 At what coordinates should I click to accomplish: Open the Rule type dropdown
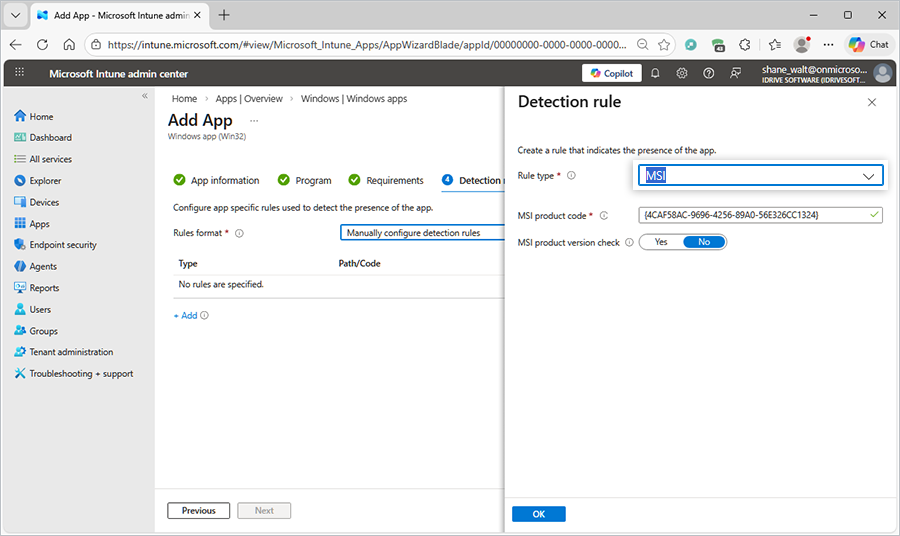(x=760, y=175)
